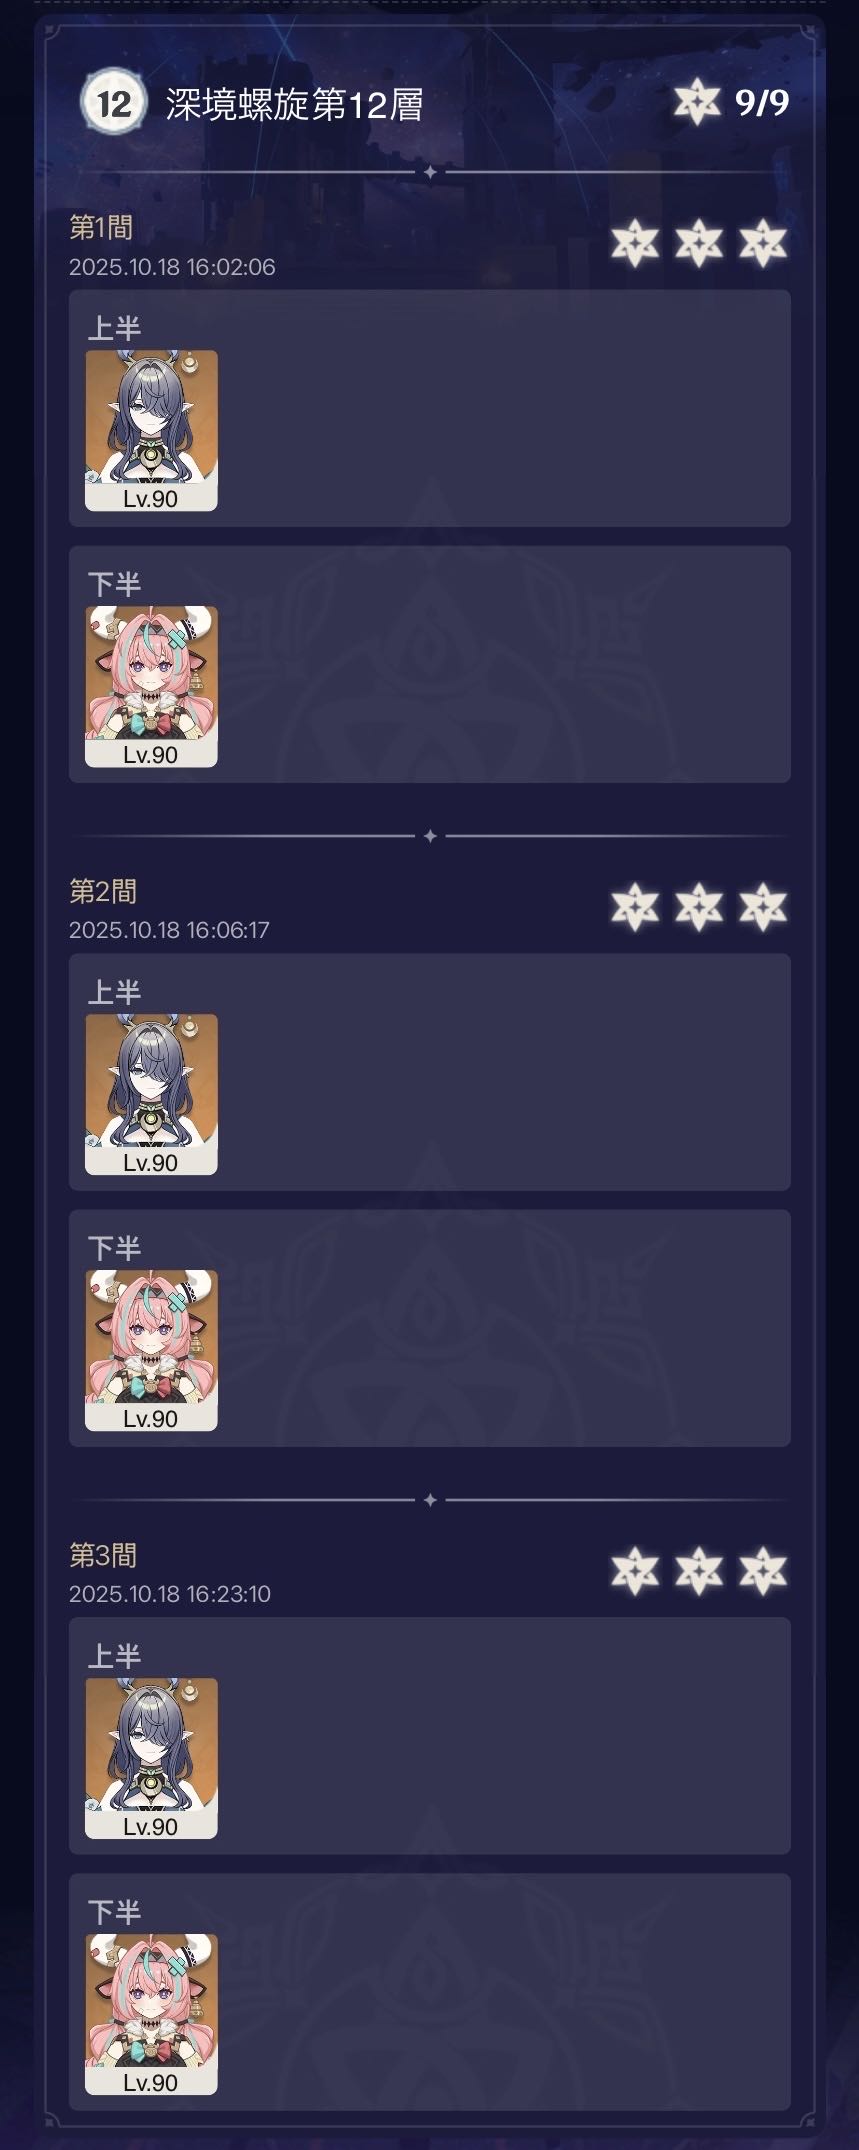Screen dimensions: 859x2150
Task: Tap dark-haired character portrait in Chamber 3 上半
Action: click(x=151, y=1759)
